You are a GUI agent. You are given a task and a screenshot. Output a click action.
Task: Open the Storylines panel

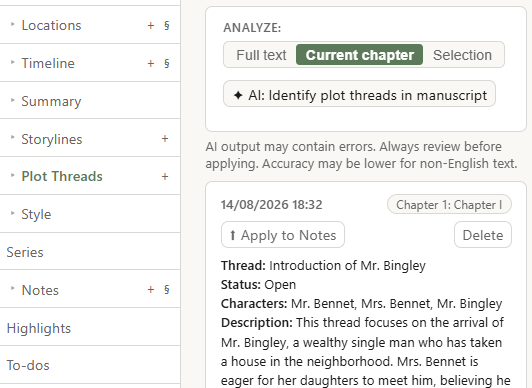click(52, 139)
